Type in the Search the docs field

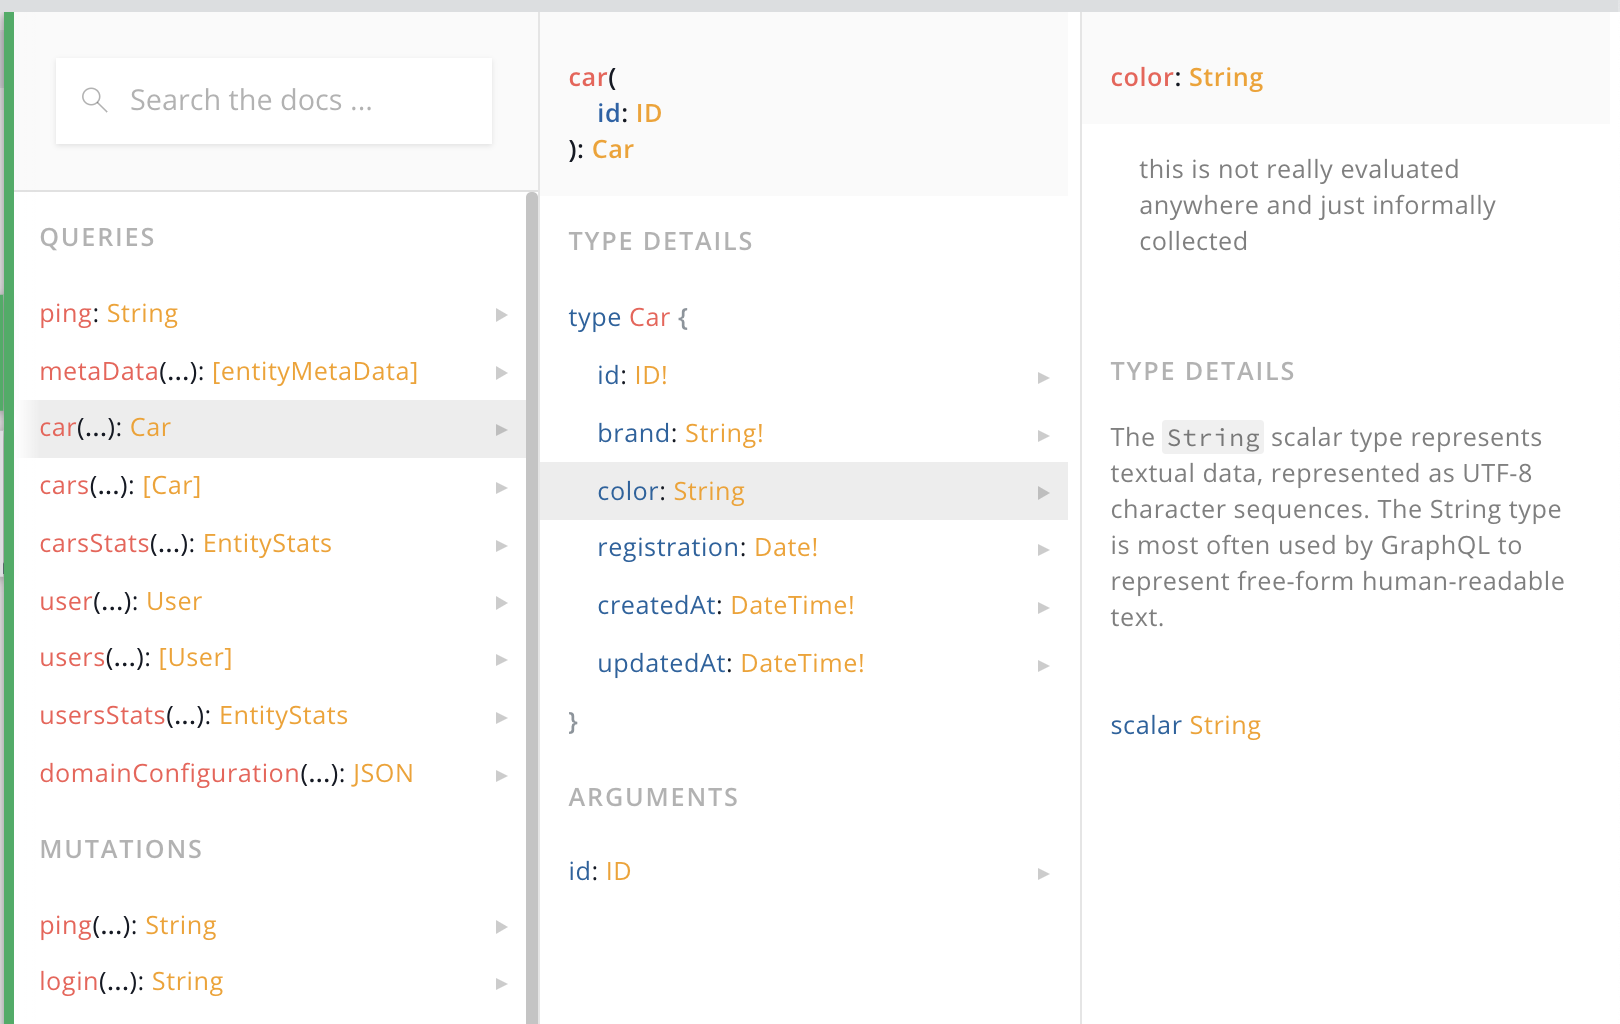290,100
